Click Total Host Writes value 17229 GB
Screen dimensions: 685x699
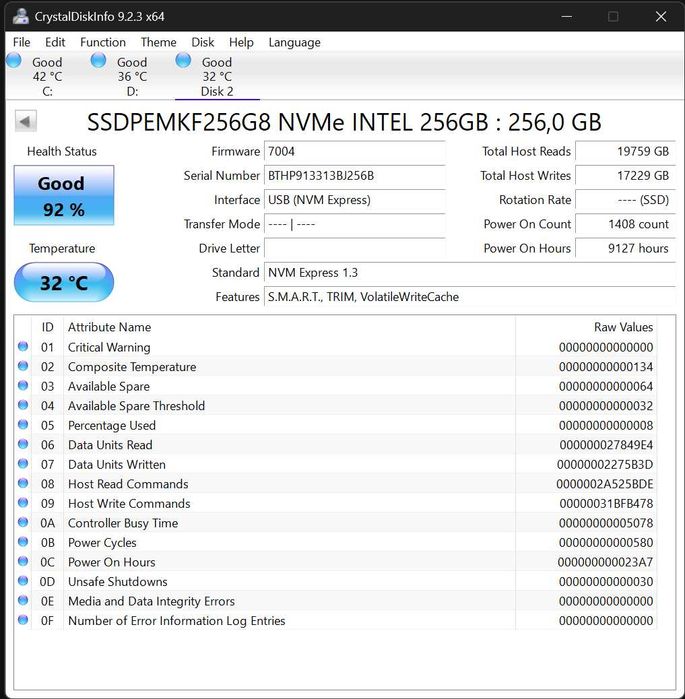(625, 176)
